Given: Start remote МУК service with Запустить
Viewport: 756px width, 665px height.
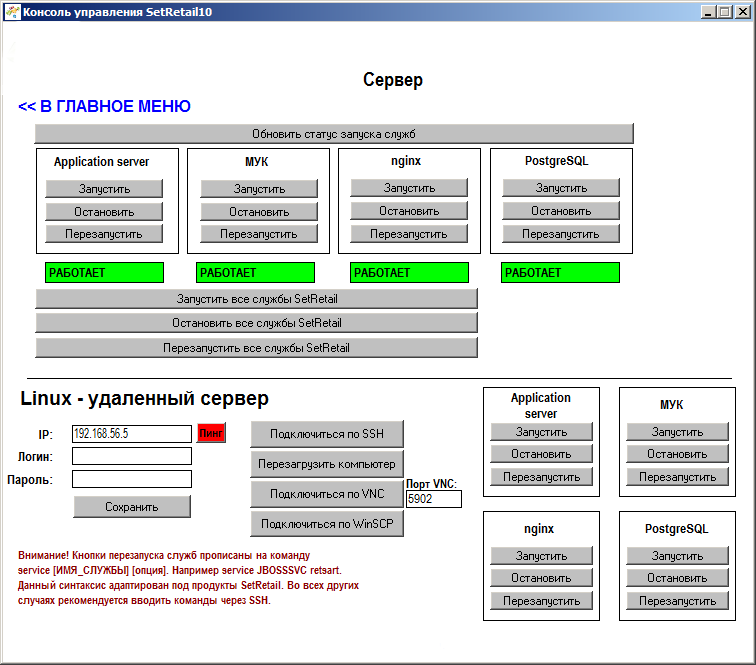Looking at the screenshot, I should [x=677, y=432].
